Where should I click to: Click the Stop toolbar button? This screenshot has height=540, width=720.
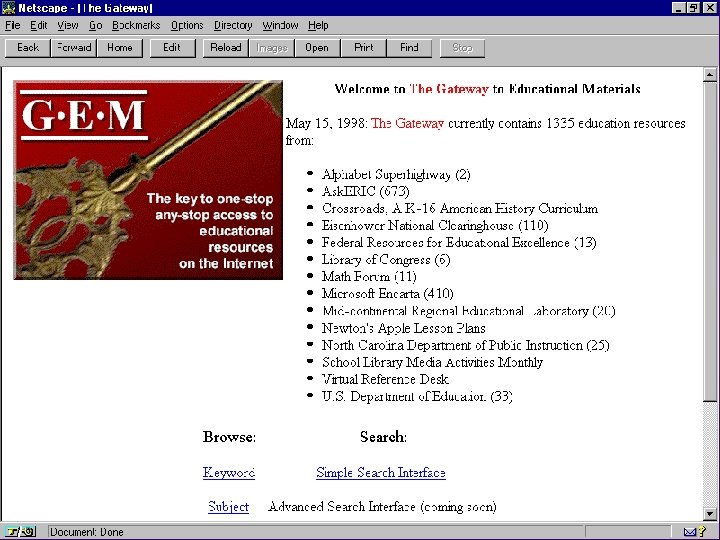click(462, 48)
